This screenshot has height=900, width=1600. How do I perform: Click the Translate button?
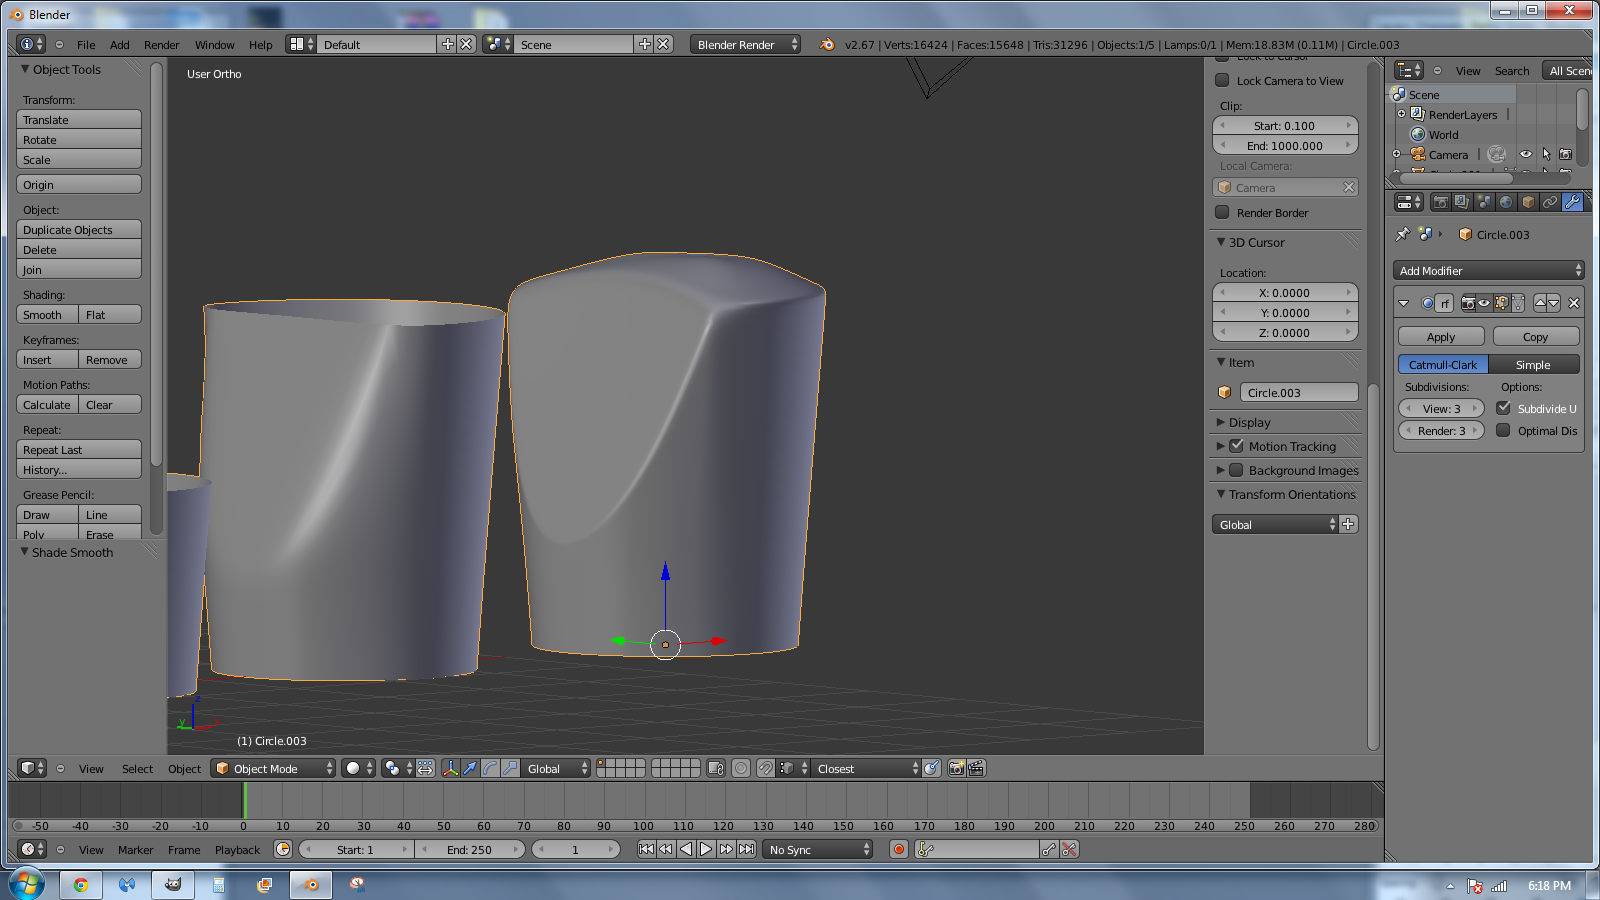pyautogui.click(x=79, y=119)
